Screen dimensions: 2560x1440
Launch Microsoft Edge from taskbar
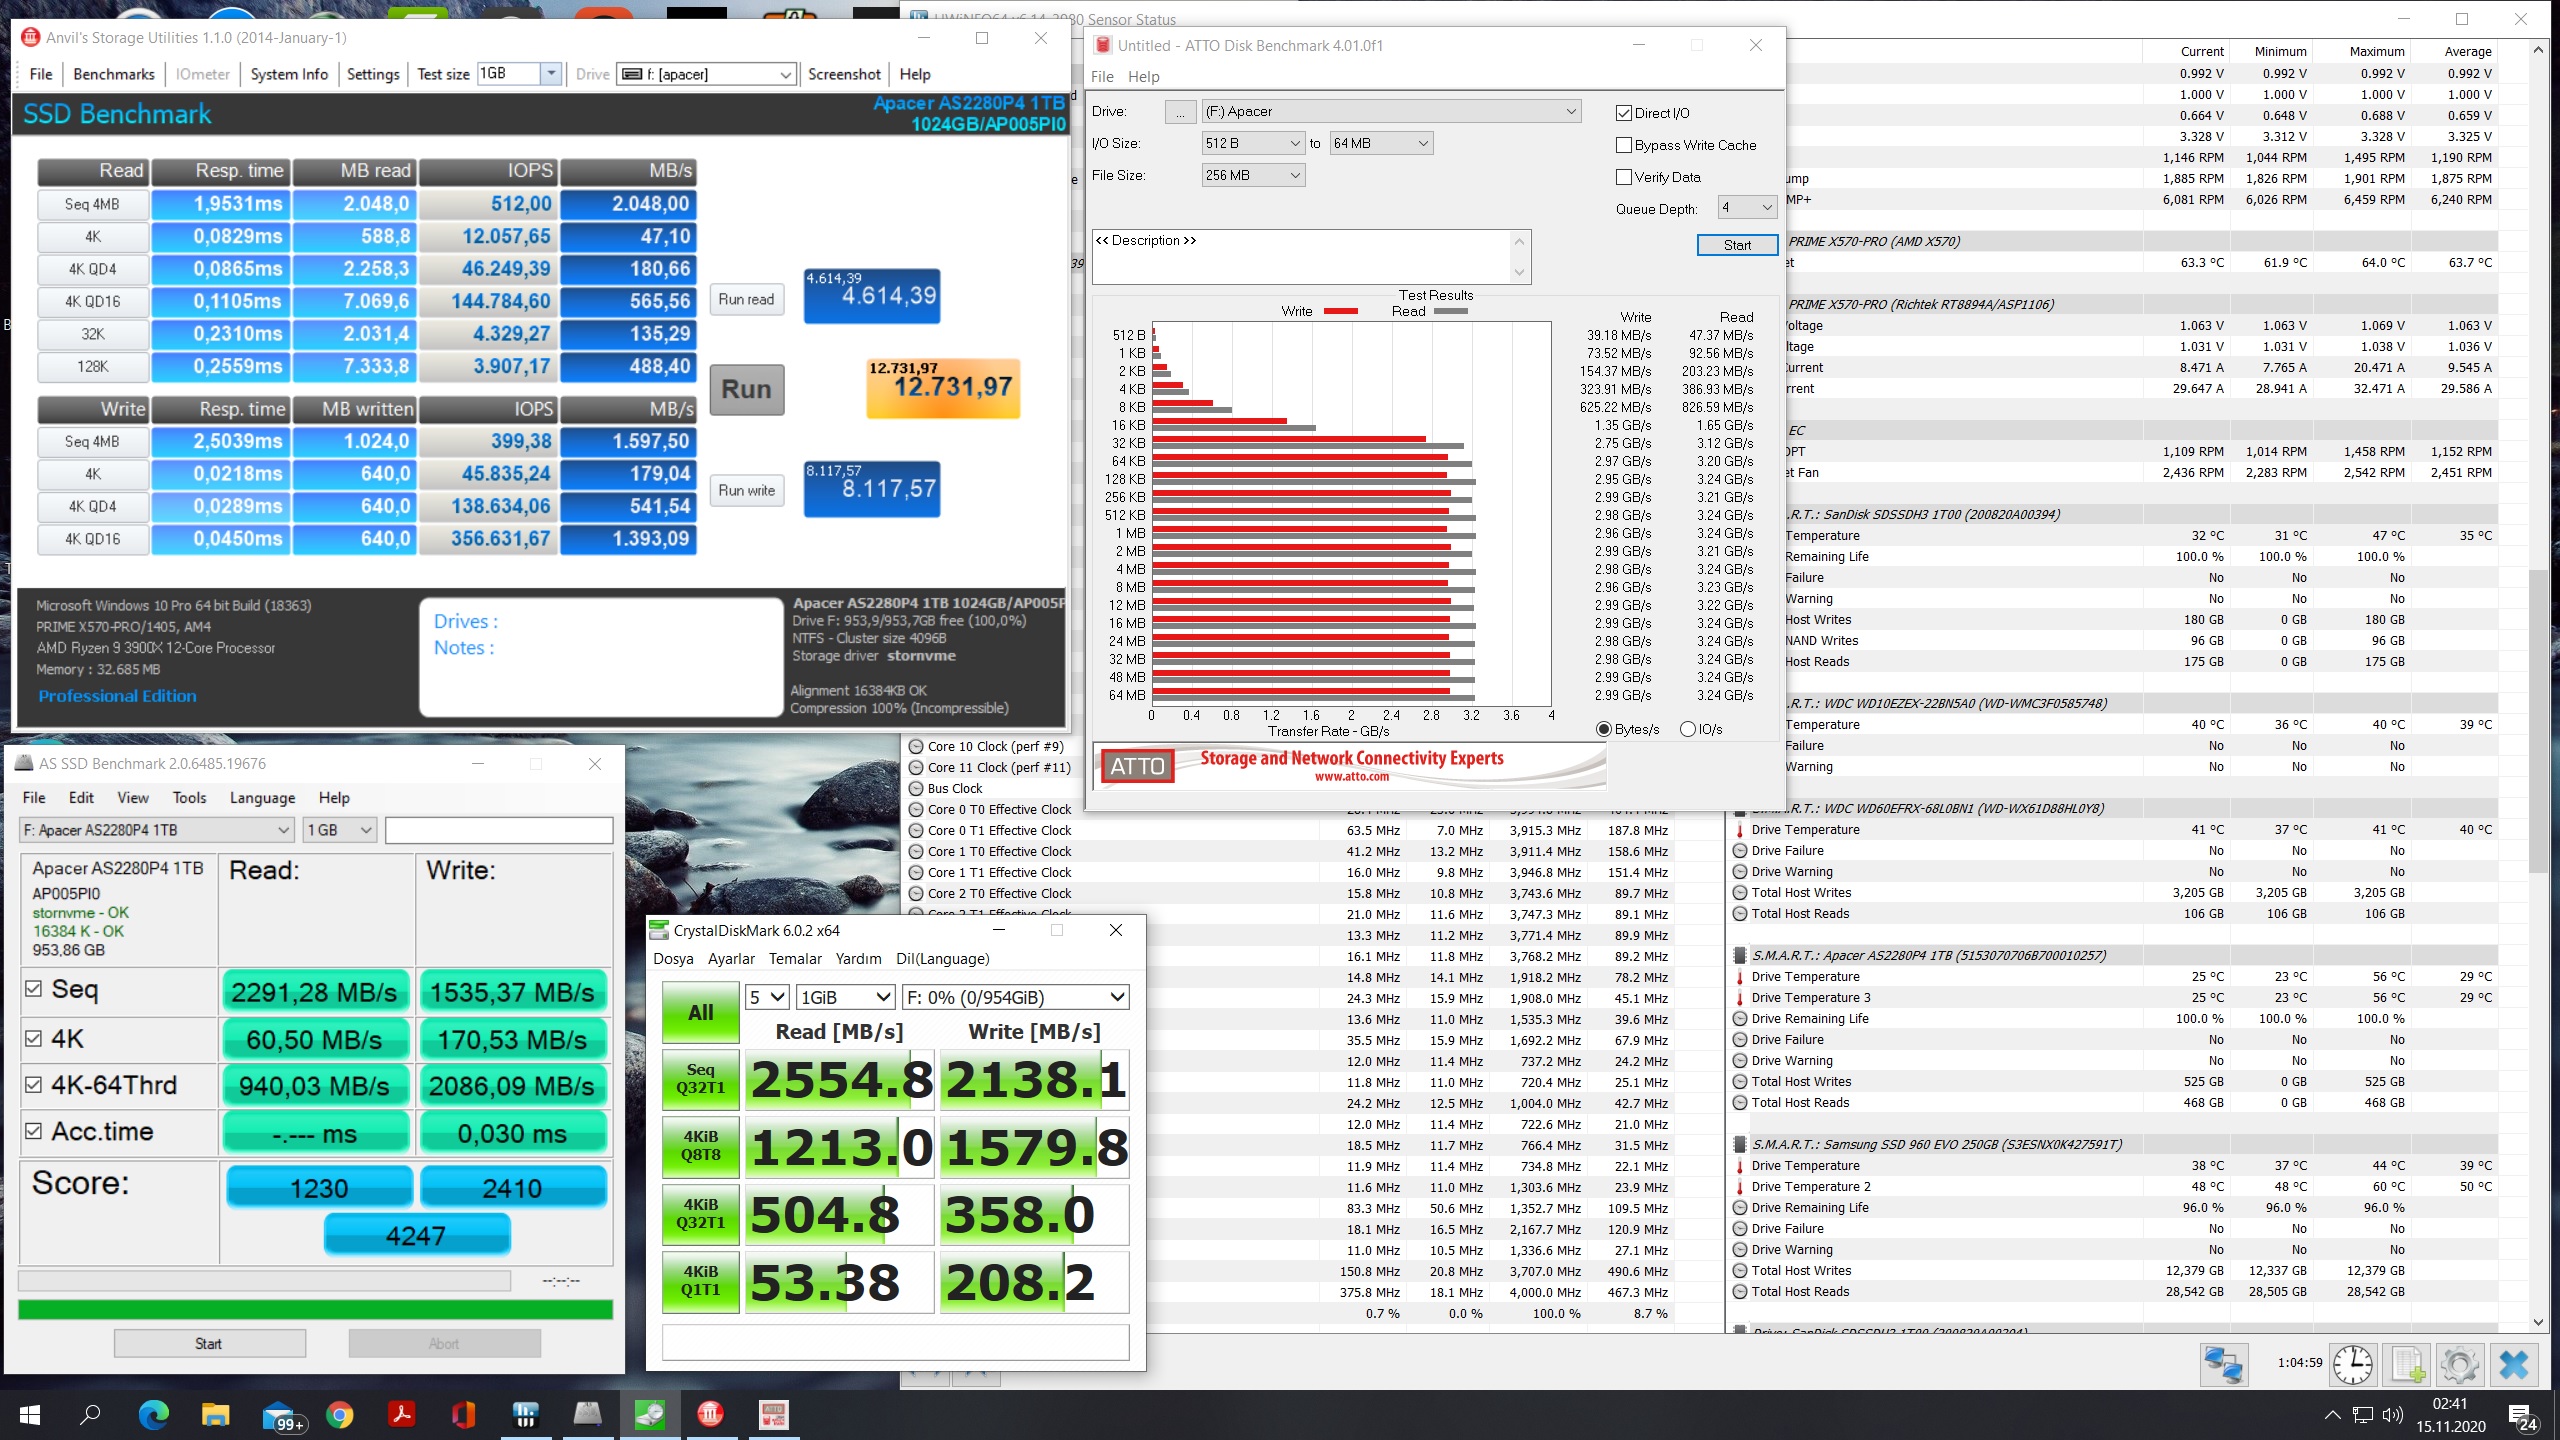point(153,1415)
